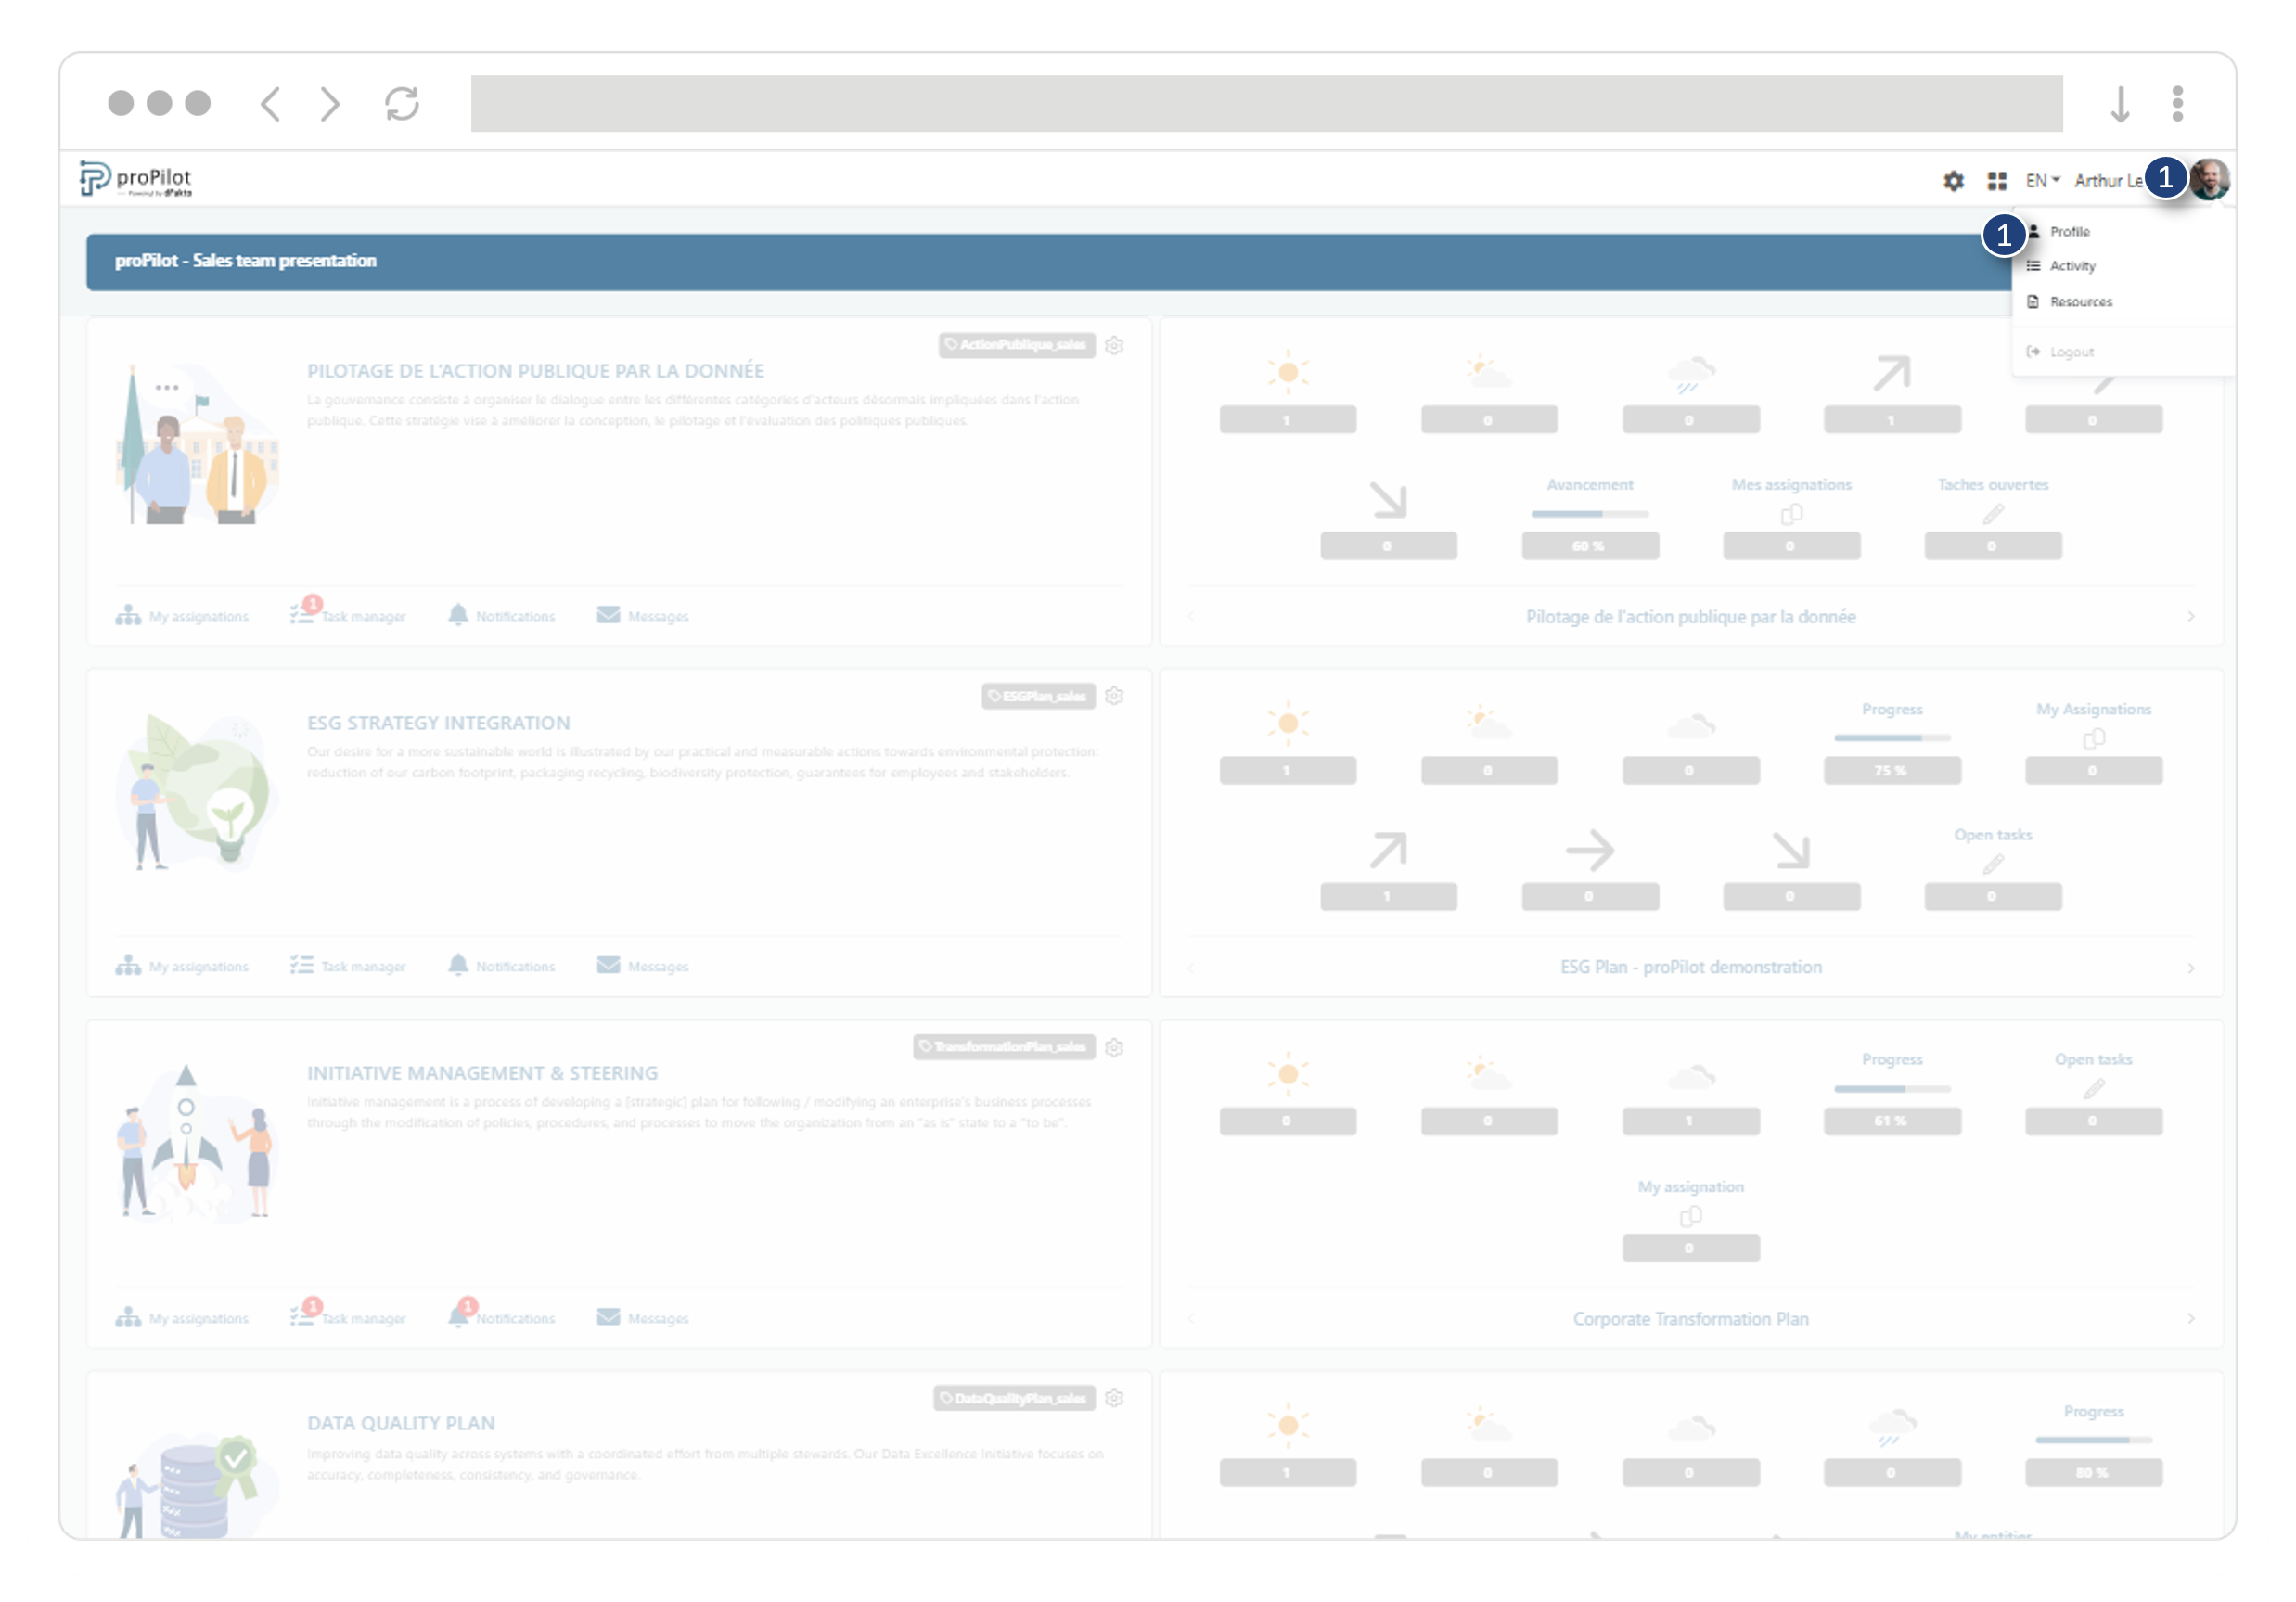Click the Open tasks pencil in the ESG panel
This screenshot has height=1602, width=2296.
pyautogui.click(x=1993, y=864)
